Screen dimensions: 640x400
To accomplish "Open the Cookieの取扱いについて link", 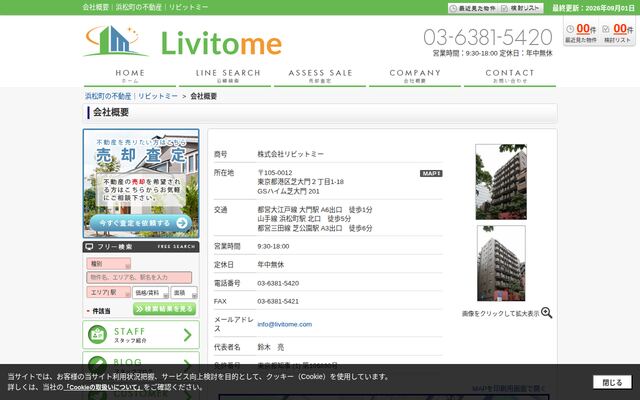I will [103, 387].
